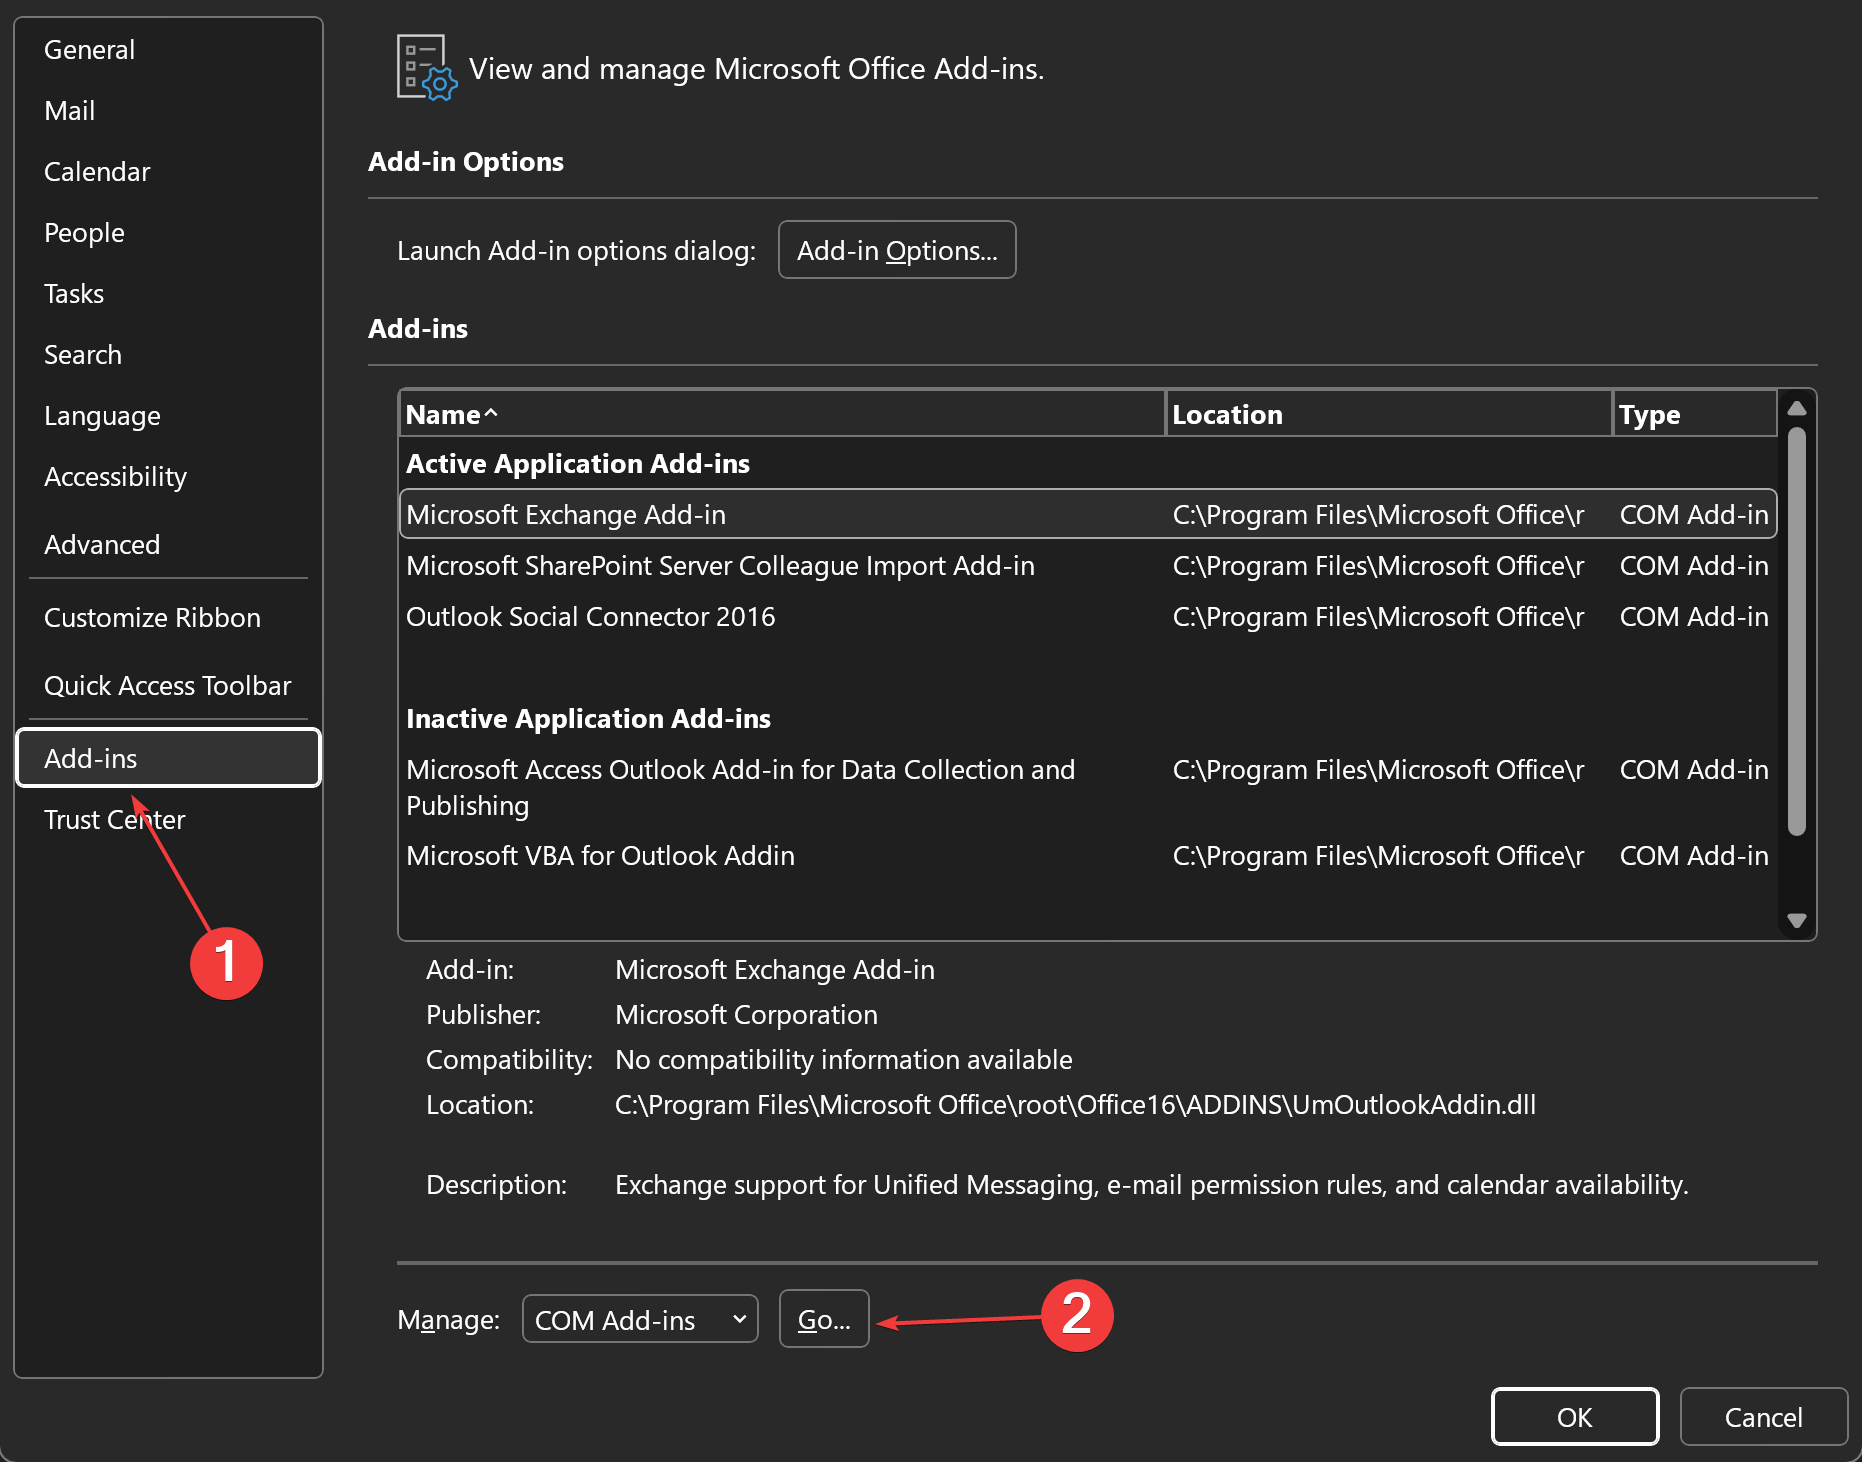Open the People options page
This screenshot has height=1462, width=1862.
tap(168, 233)
